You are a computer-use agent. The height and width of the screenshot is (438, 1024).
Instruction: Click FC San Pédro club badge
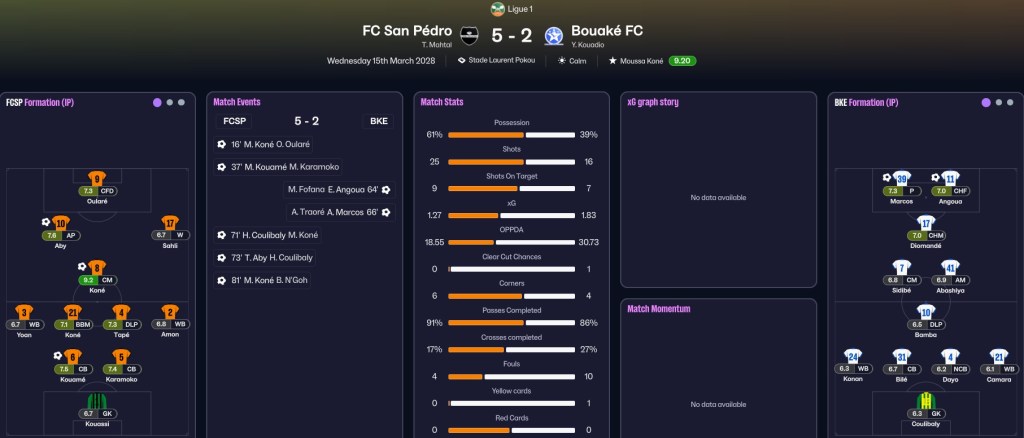click(469, 35)
